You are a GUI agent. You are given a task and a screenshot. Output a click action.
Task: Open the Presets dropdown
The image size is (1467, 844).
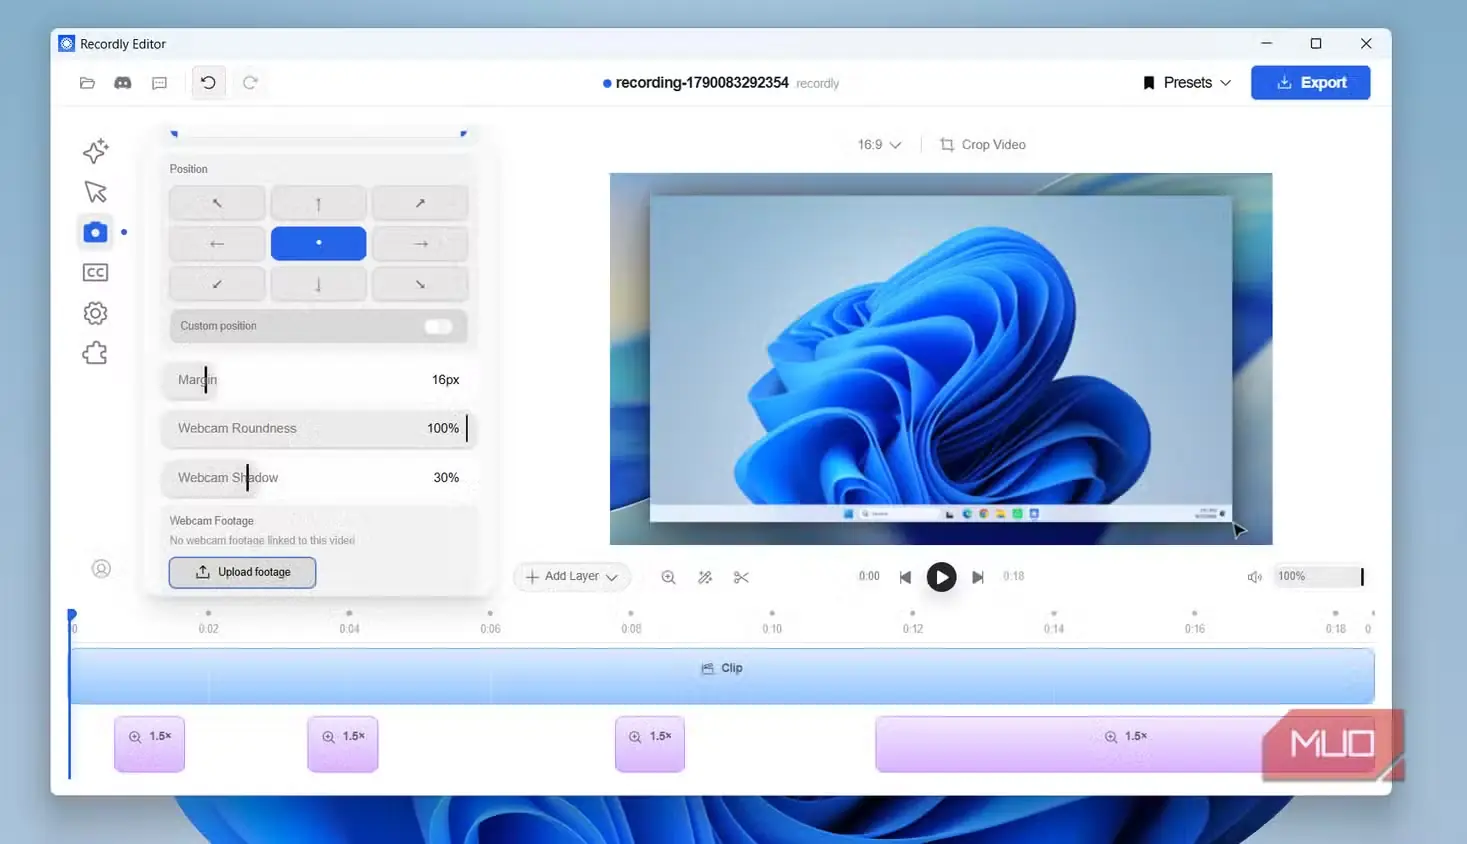pyautogui.click(x=1187, y=83)
